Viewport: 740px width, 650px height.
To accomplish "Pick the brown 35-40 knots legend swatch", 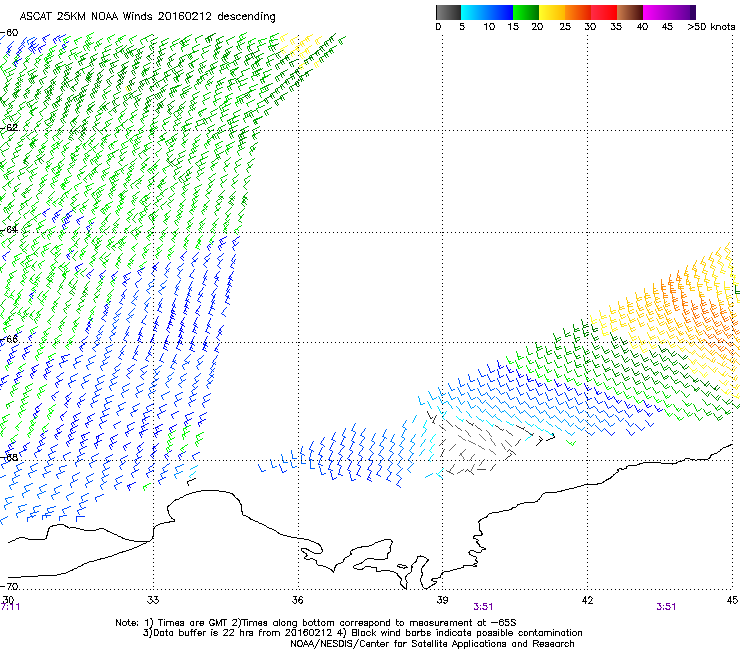I will coord(630,12).
